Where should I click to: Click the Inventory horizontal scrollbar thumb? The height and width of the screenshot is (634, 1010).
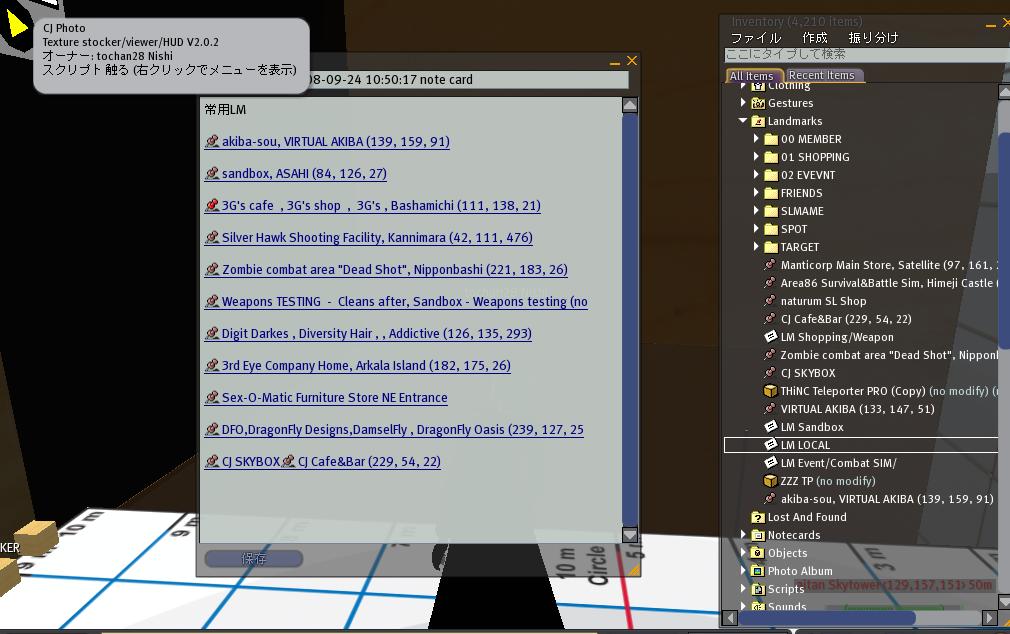827,618
